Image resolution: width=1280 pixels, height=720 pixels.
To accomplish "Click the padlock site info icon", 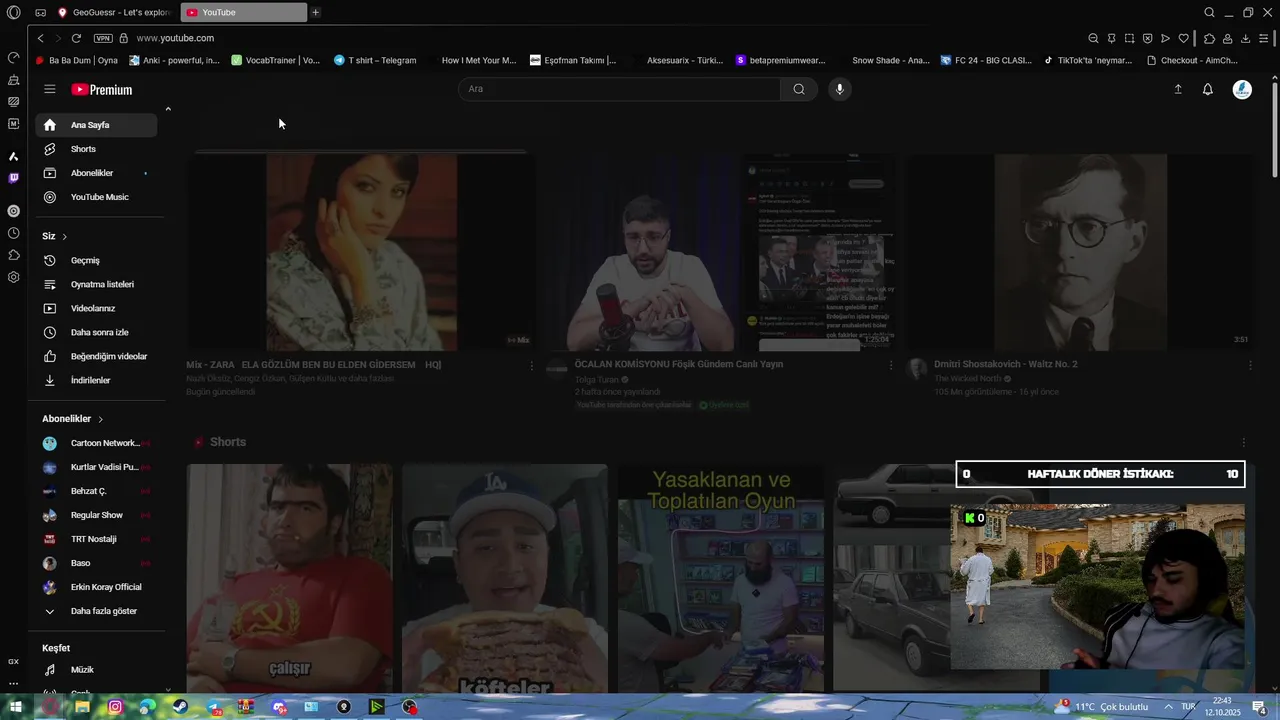I will click(123, 38).
